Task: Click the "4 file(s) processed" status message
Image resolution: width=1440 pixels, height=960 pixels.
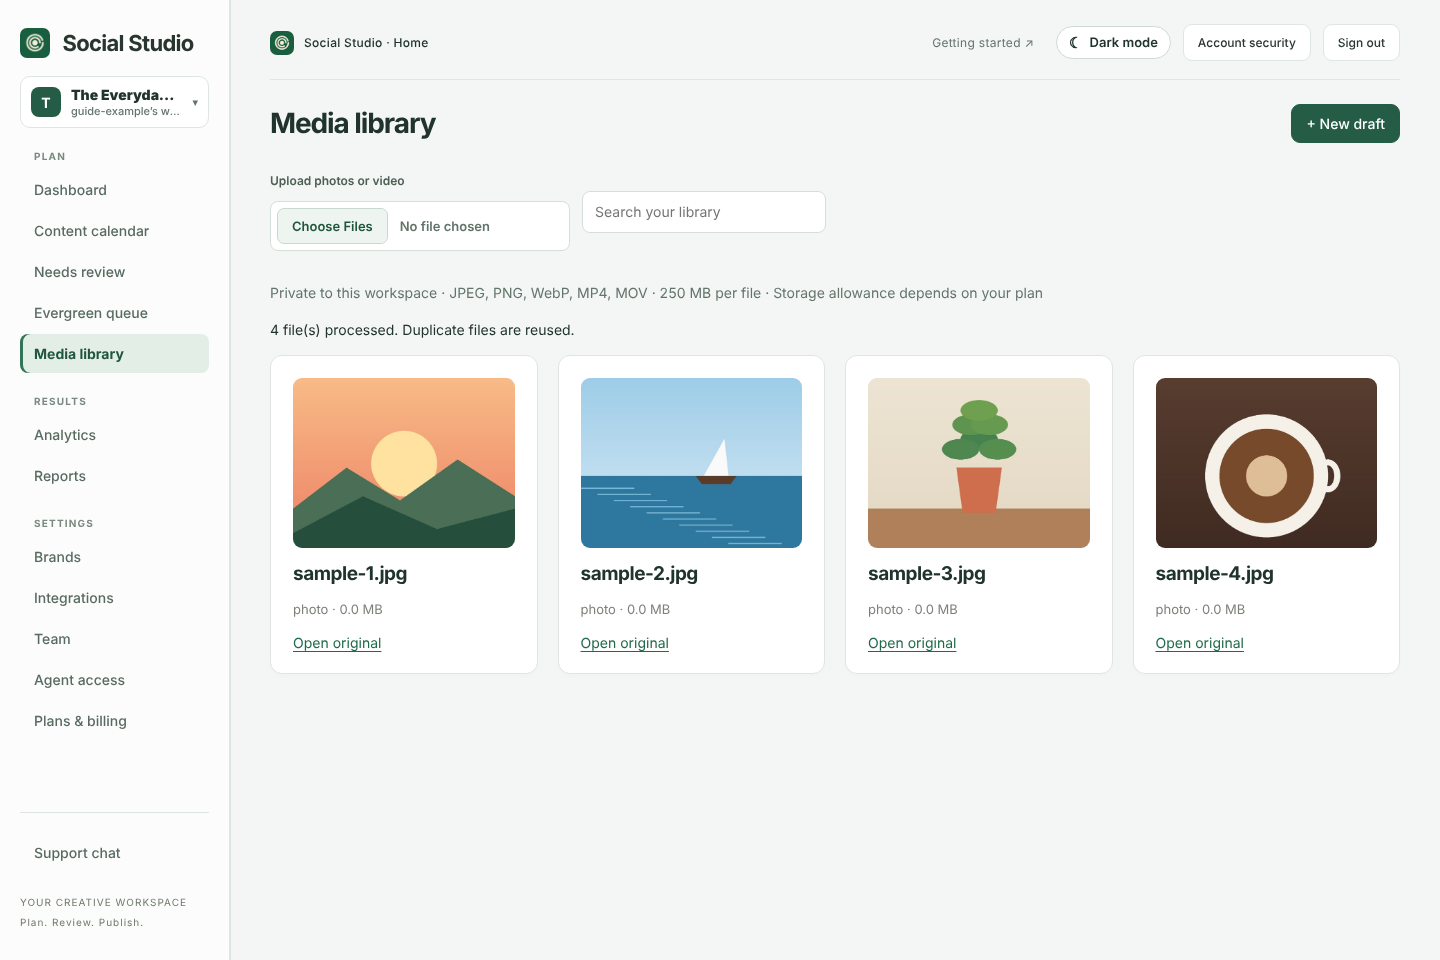Action: pyautogui.click(x=422, y=330)
